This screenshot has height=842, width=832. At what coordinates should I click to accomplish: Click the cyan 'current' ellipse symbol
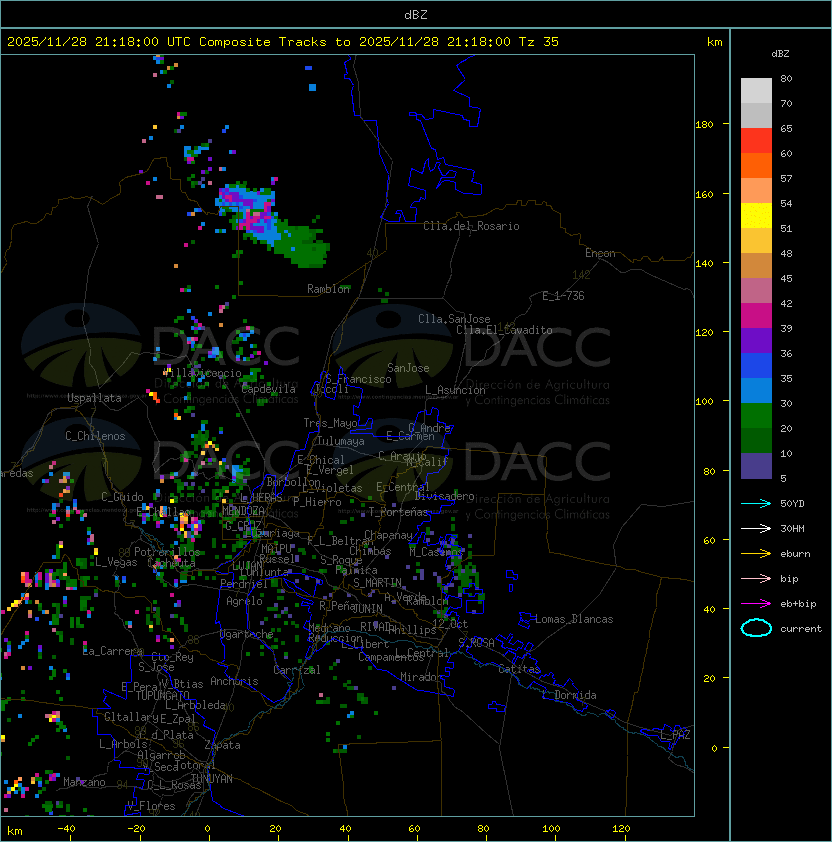click(756, 628)
